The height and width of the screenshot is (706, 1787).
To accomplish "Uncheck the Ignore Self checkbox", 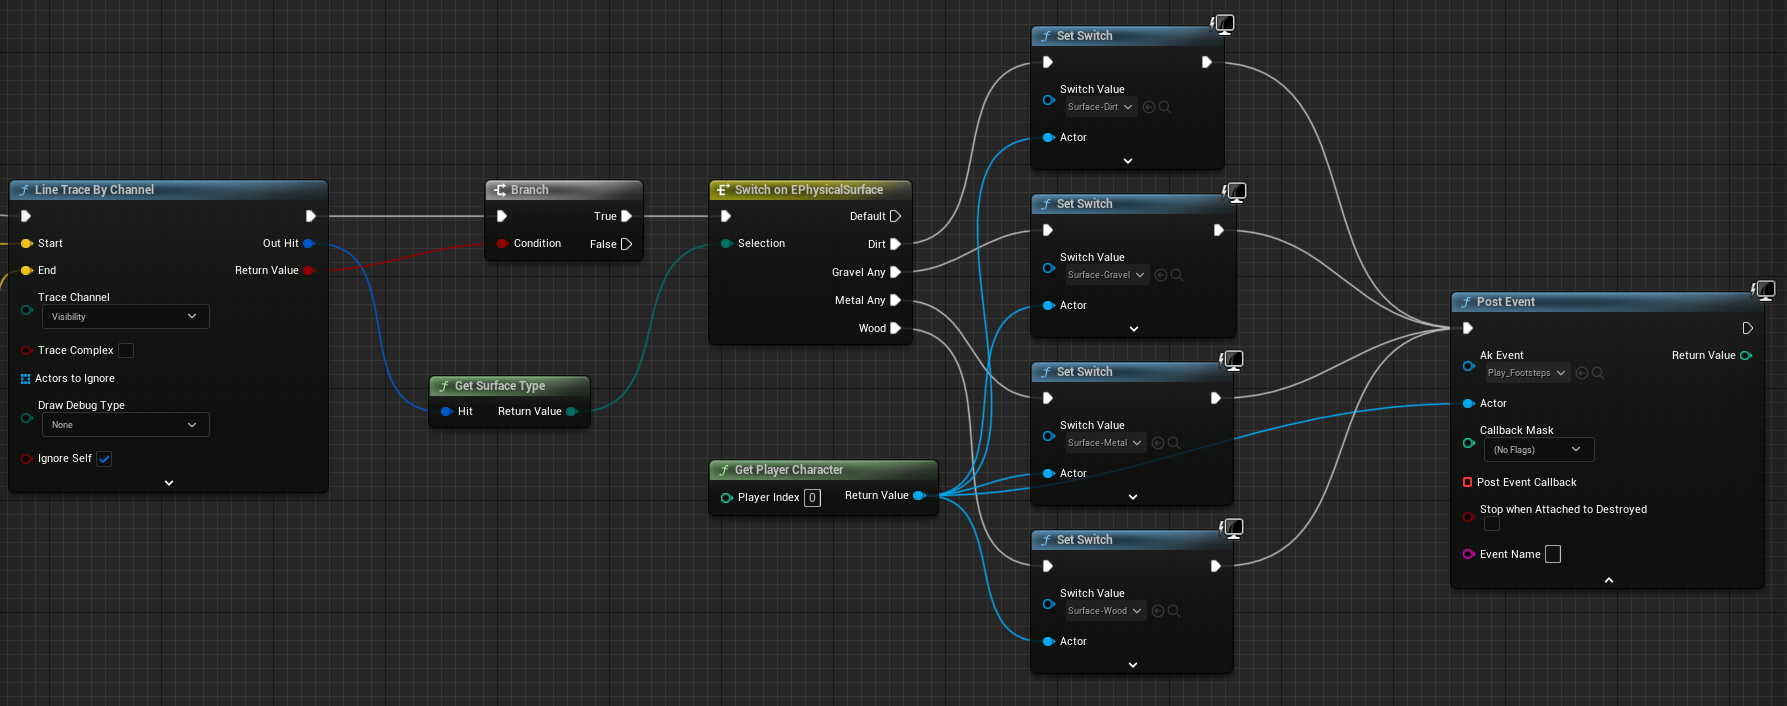I will 104,459.
